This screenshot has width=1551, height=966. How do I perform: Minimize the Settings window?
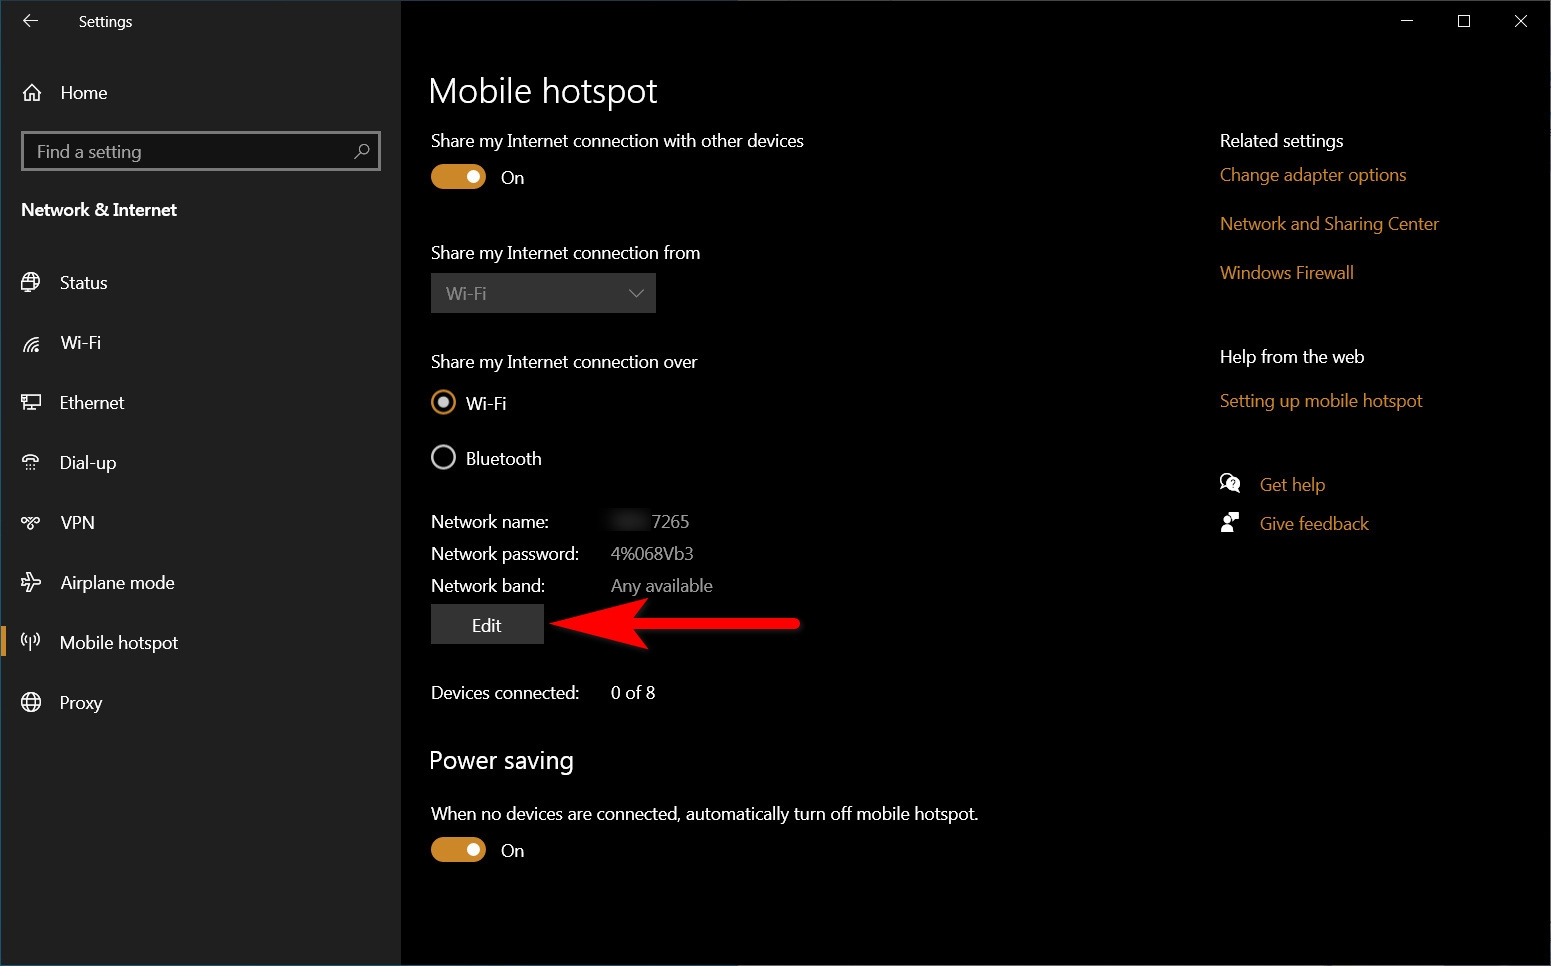1407,21
